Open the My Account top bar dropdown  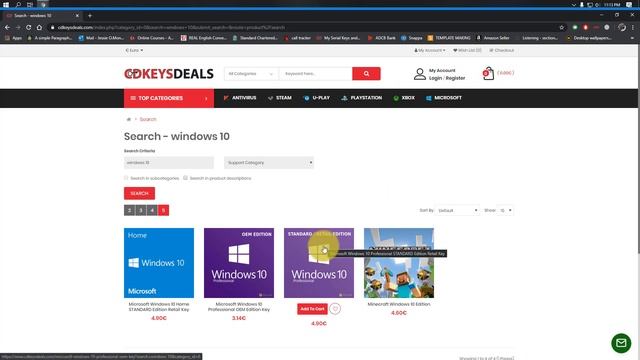tap(429, 50)
